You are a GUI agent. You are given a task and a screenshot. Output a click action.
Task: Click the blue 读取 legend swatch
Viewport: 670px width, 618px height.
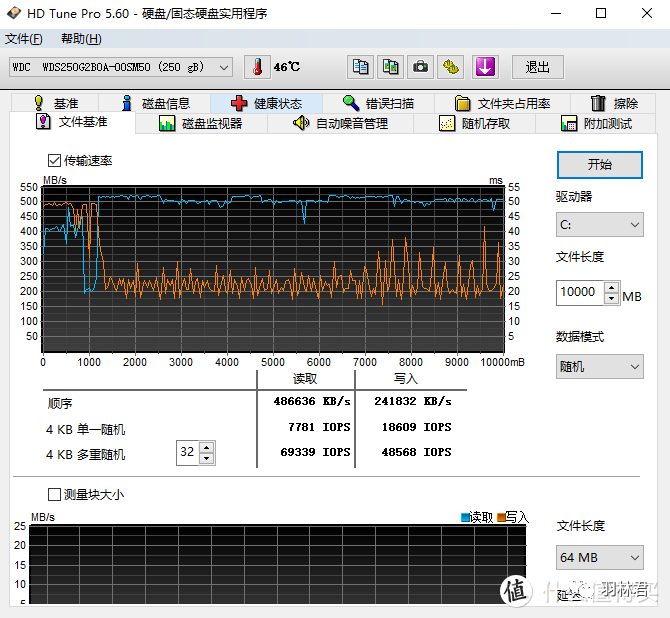[465, 518]
